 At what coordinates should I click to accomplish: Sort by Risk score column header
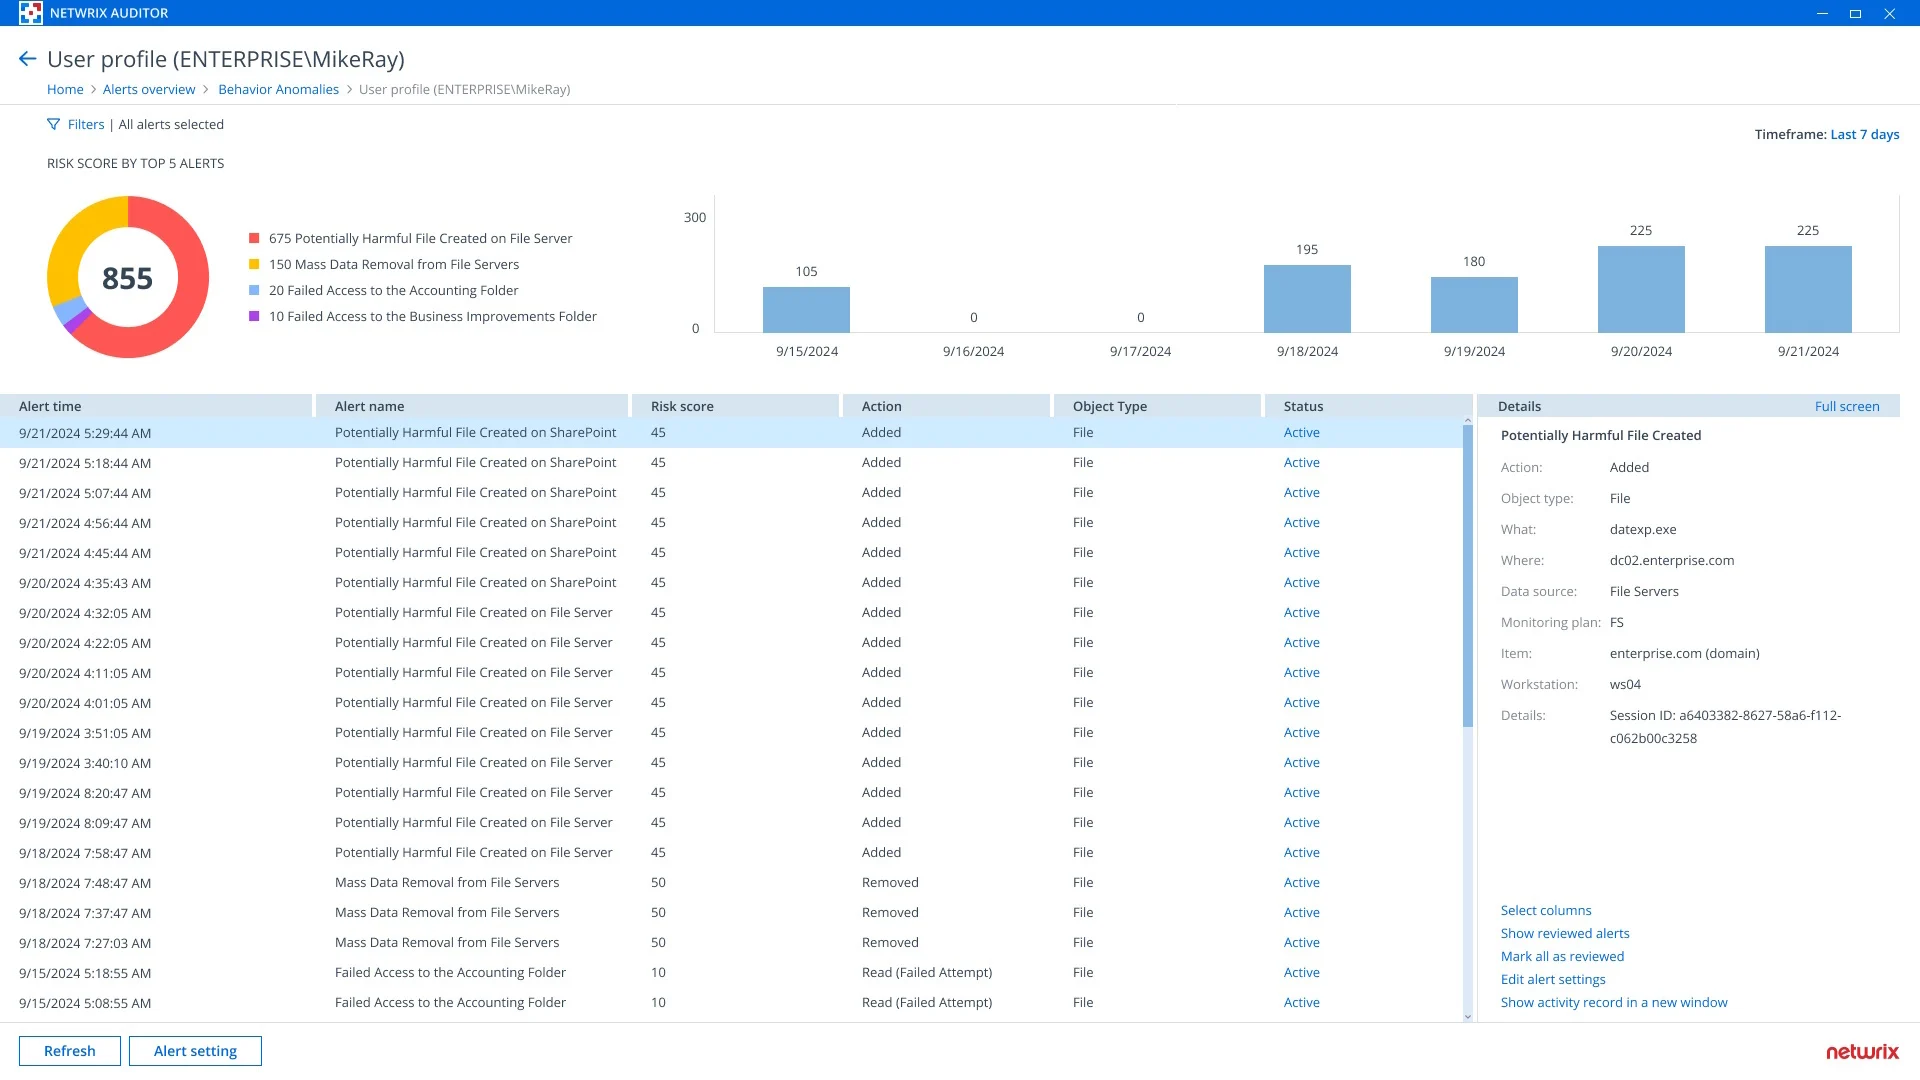(735, 406)
